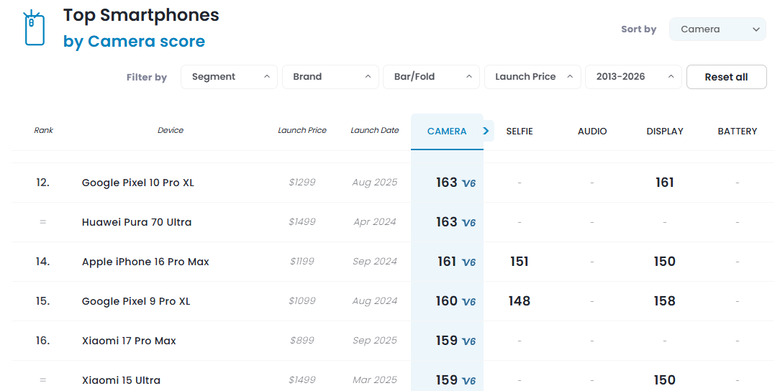Click the $1199 launch price

tap(302, 262)
